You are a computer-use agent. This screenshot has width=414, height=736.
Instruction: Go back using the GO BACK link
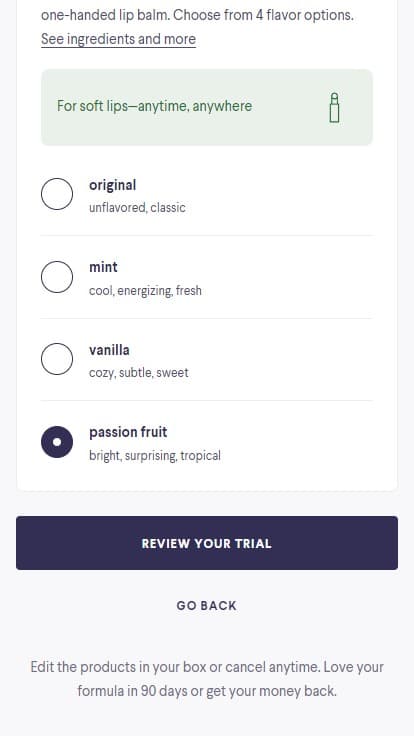click(x=207, y=606)
